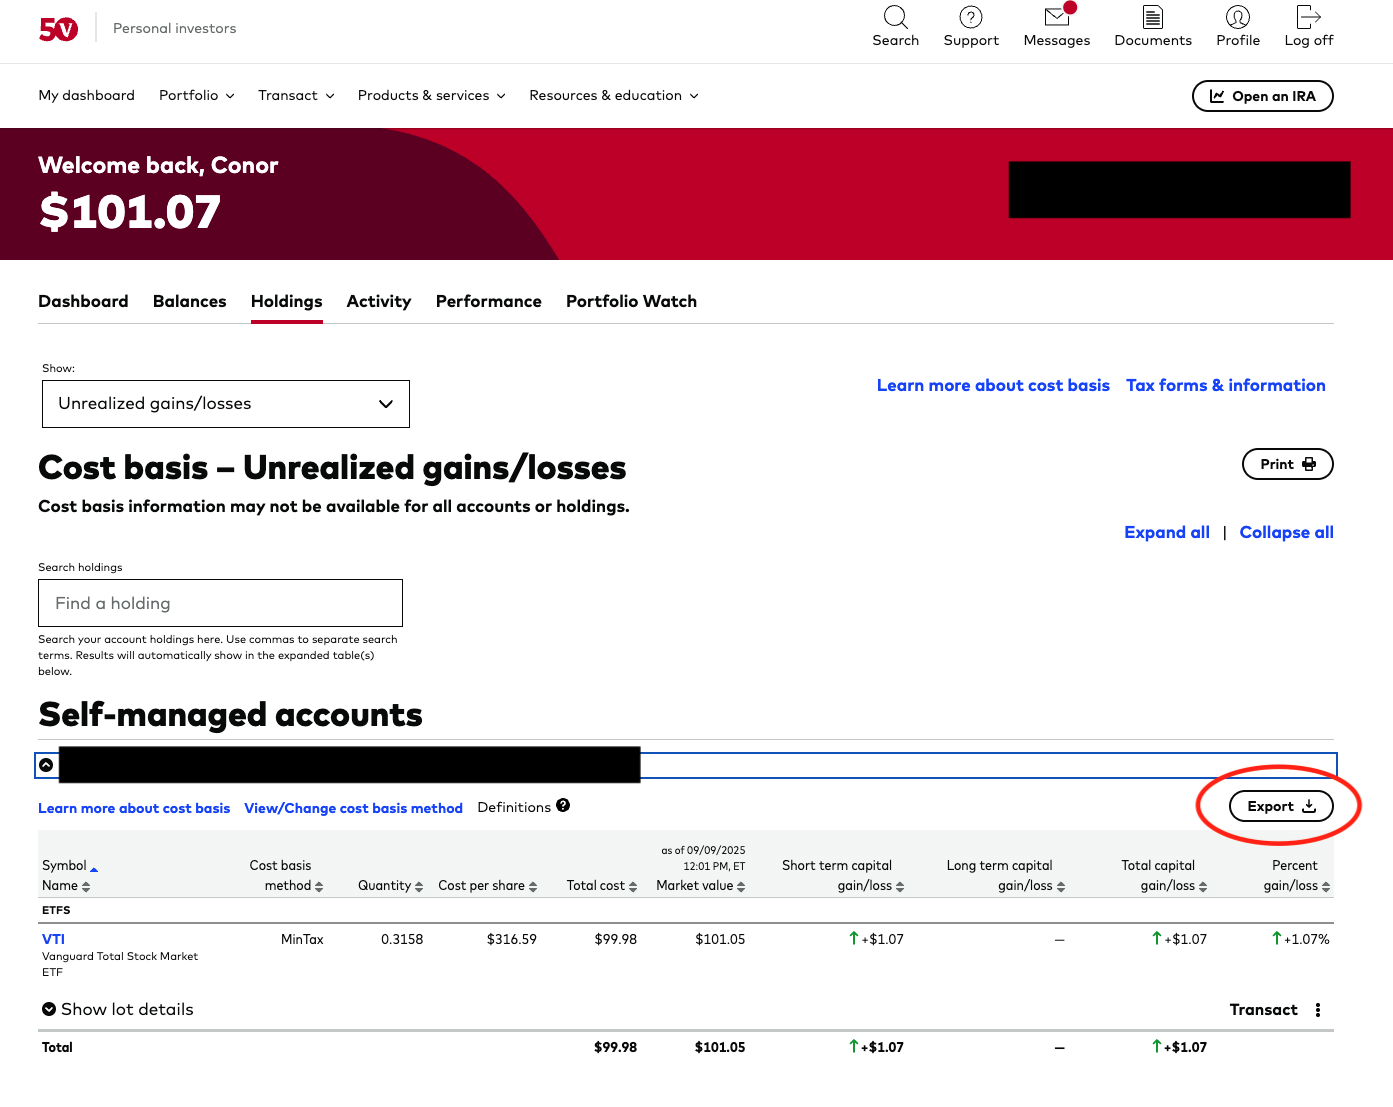The width and height of the screenshot is (1393, 1107).
Task: Open Tax forms & information link
Action: (1225, 385)
